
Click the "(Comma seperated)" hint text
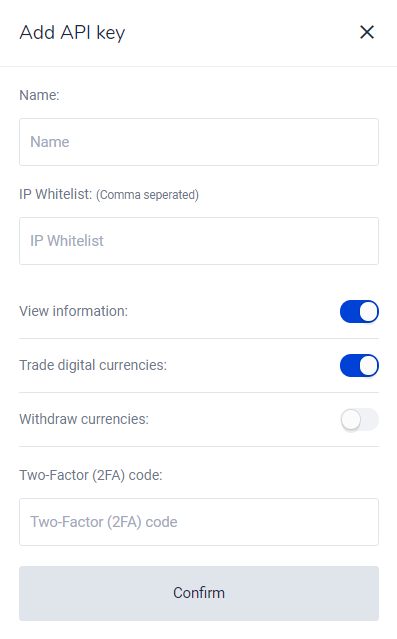pos(148,195)
